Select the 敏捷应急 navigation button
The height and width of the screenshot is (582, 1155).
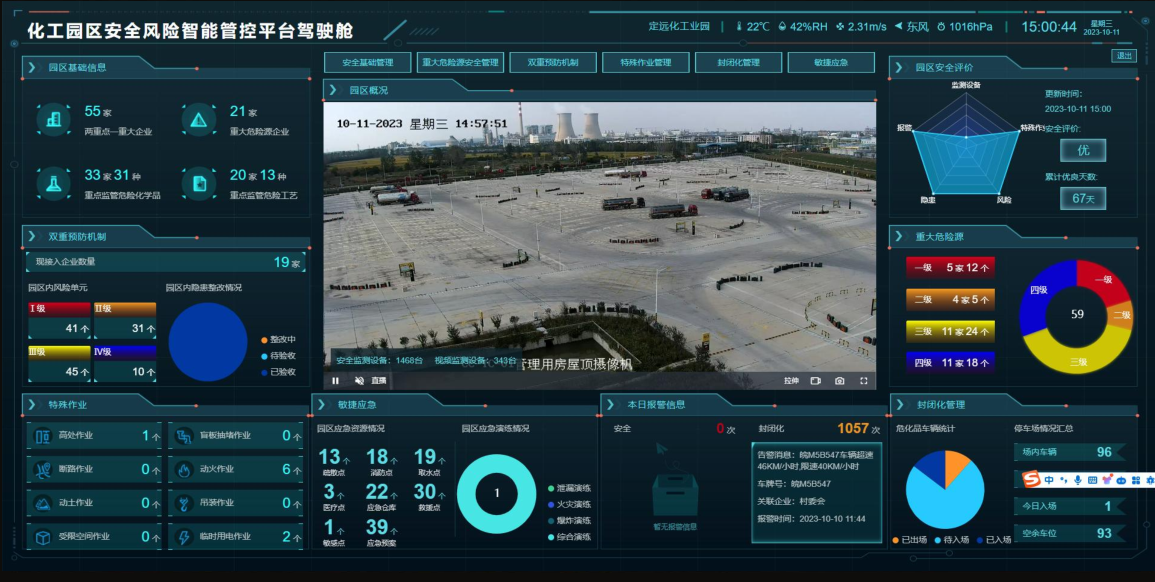pyautogui.click(x=832, y=63)
